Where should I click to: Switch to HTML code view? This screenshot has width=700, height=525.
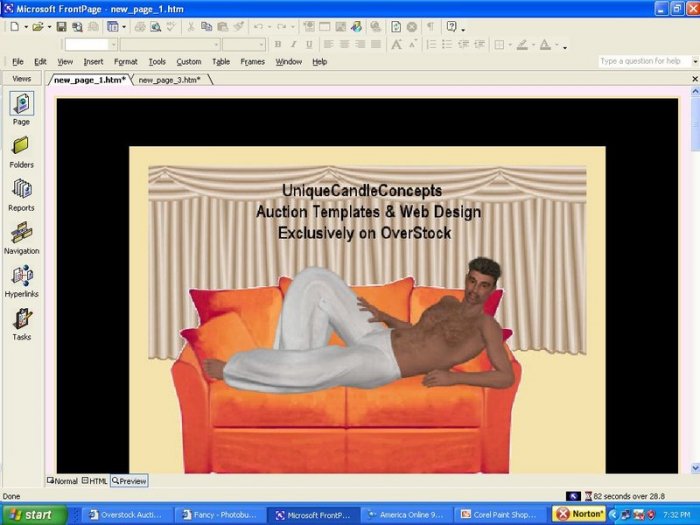94,481
